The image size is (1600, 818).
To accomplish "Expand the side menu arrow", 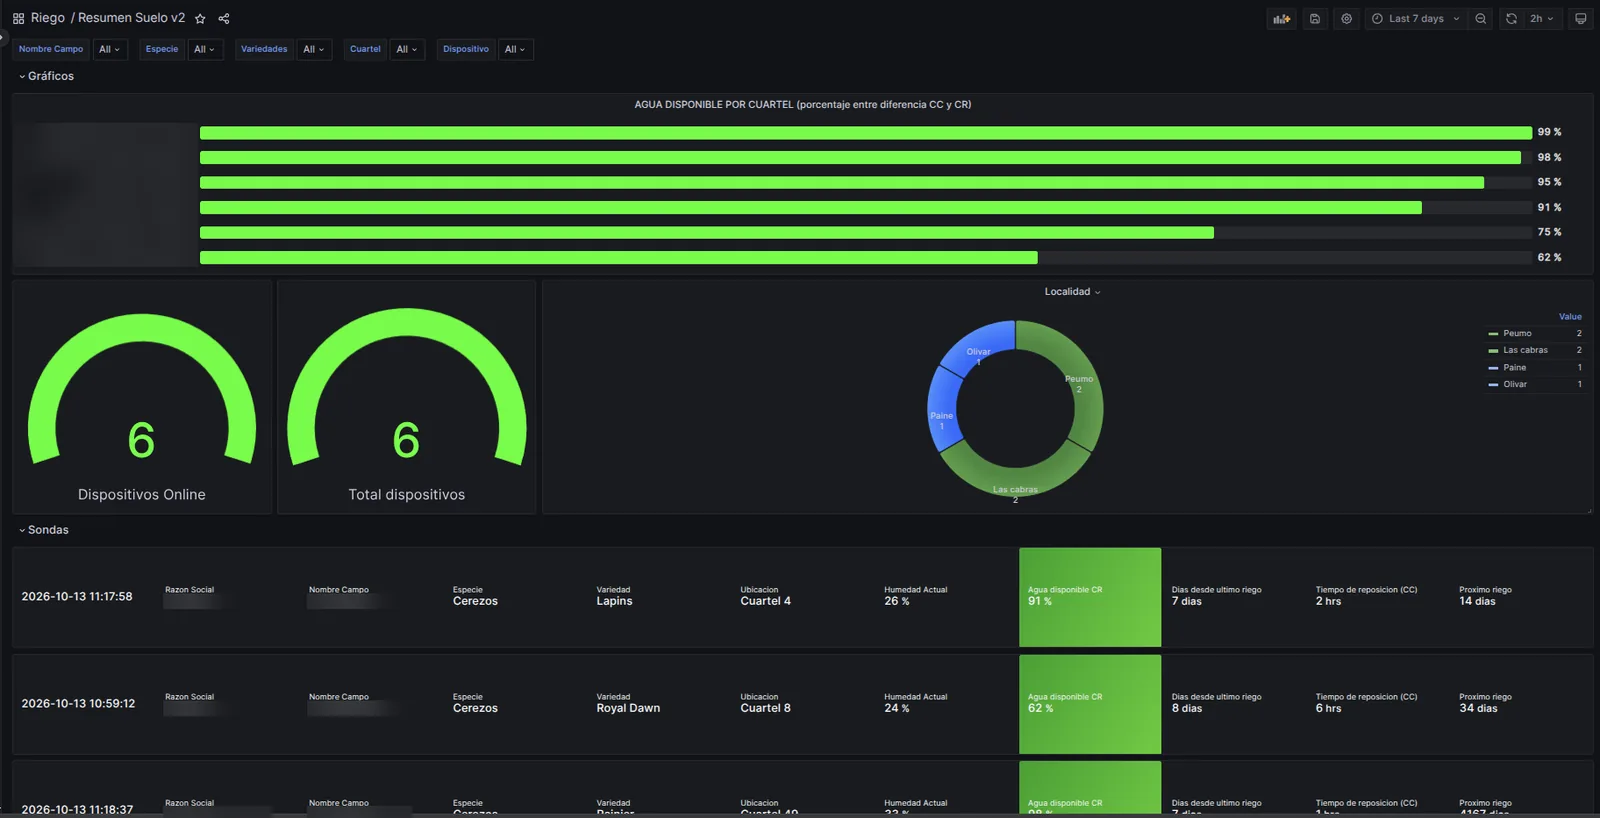I will tap(3, 38).
